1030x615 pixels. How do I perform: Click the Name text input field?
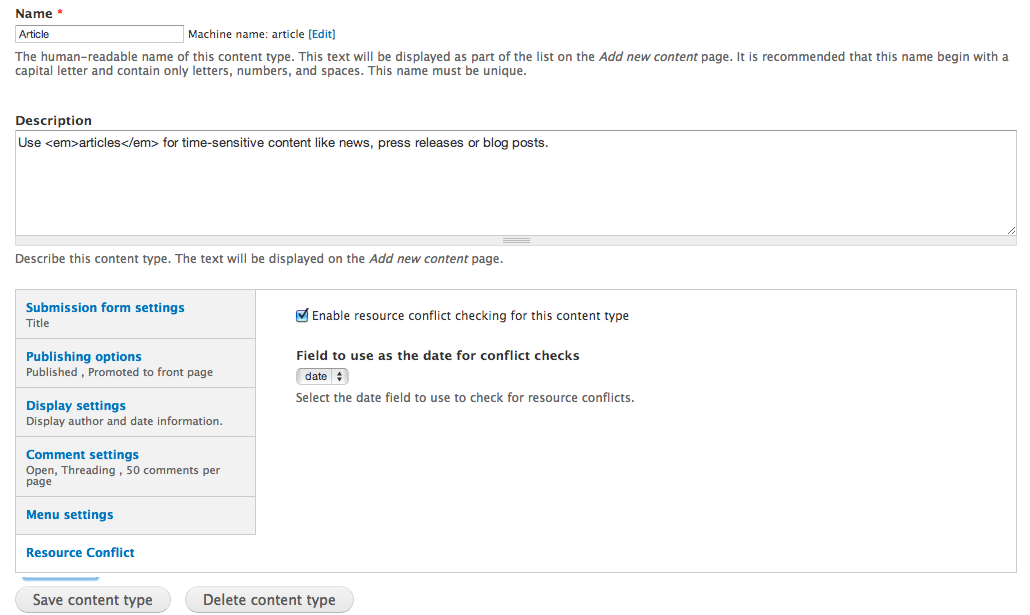point(100,34)
